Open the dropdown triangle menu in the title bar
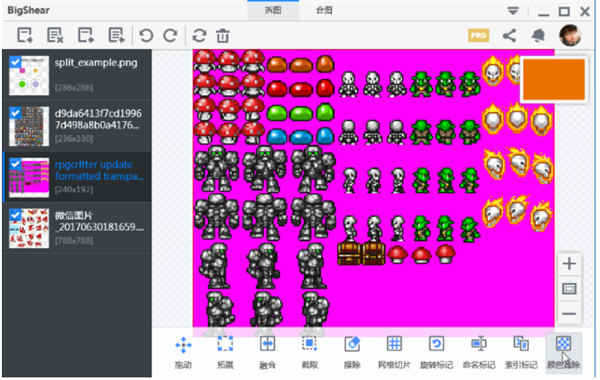This screenshot has height=380, width=600. (x=513, y=11)
